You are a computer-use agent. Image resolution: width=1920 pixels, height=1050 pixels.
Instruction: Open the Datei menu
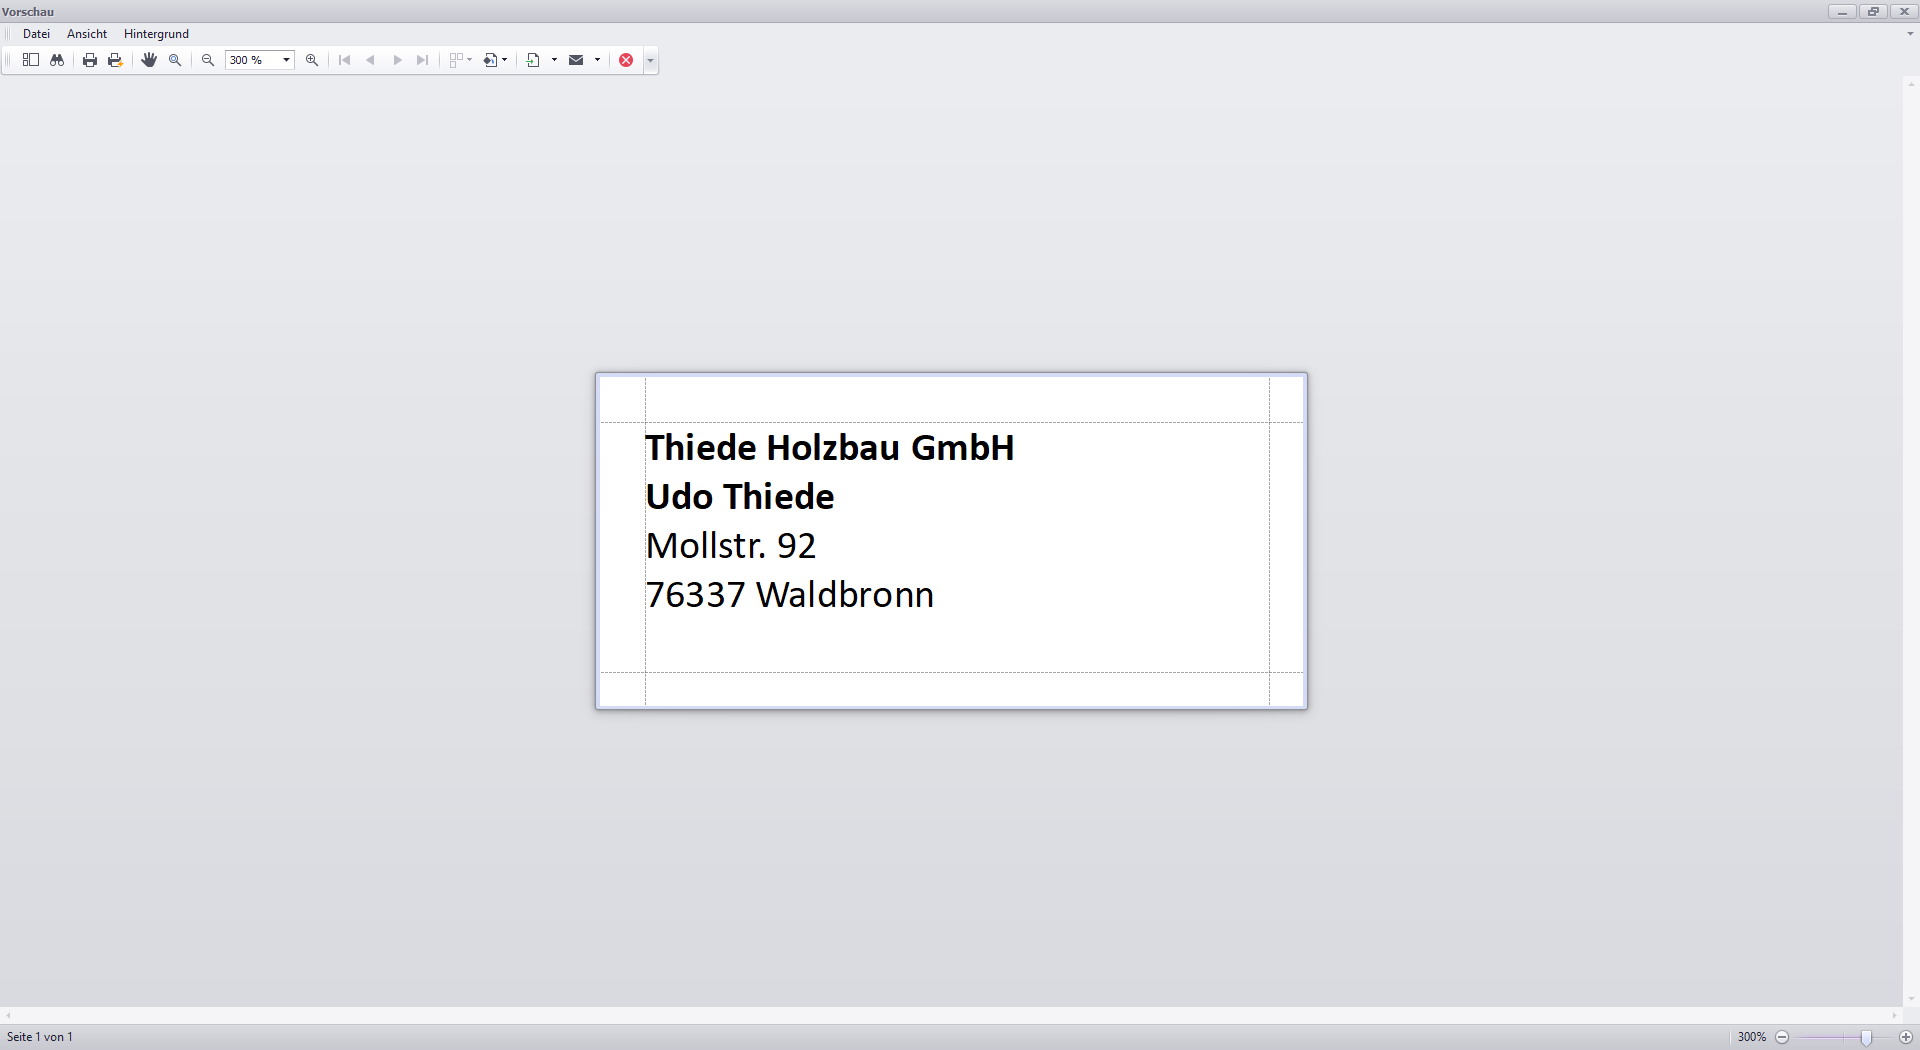coord(36,34)
